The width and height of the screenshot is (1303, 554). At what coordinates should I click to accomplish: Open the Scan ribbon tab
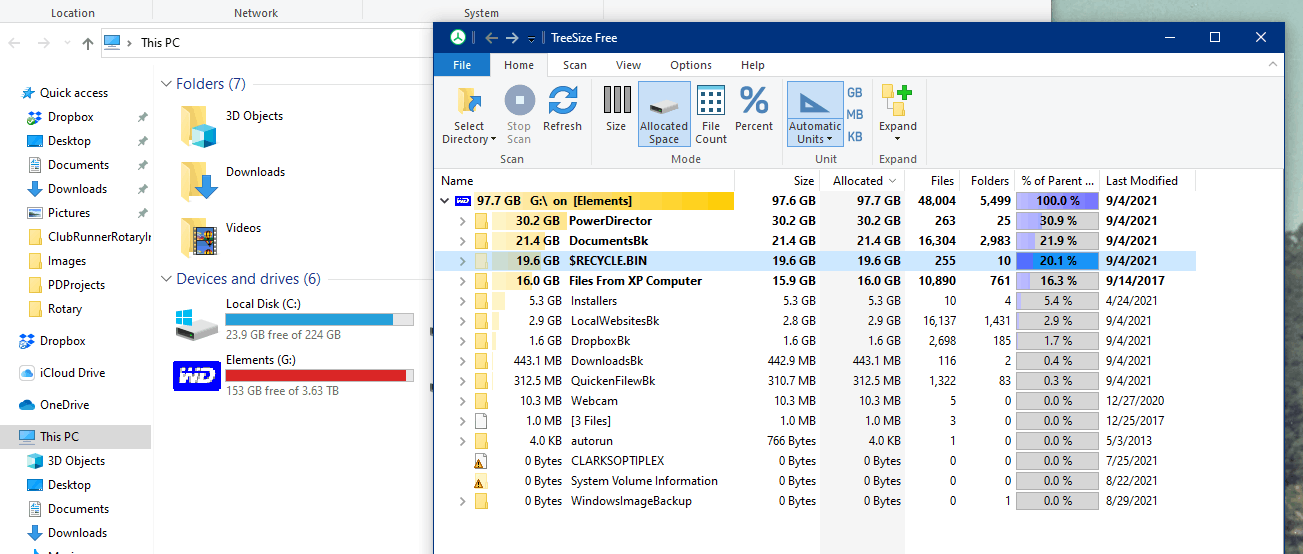575,65
